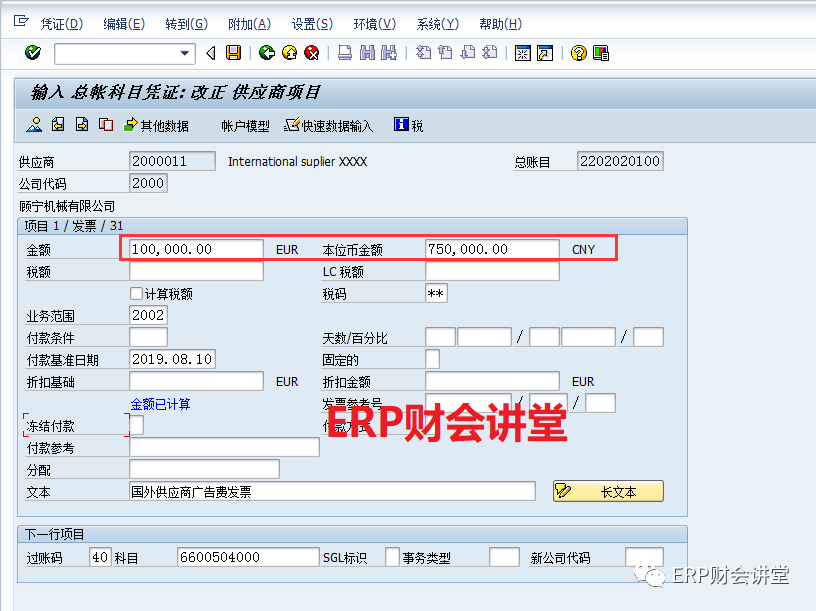This screenshot has width=816, height=611.
Task: Toggle the 计算税额 checkbox
Action: [x=137, y=294]
